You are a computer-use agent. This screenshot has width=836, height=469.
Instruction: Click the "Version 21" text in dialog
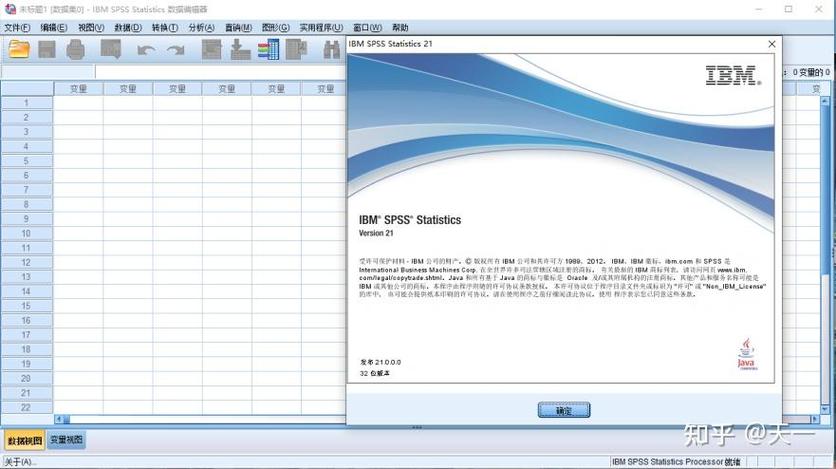pyautogui.click(x=376, y=233)
